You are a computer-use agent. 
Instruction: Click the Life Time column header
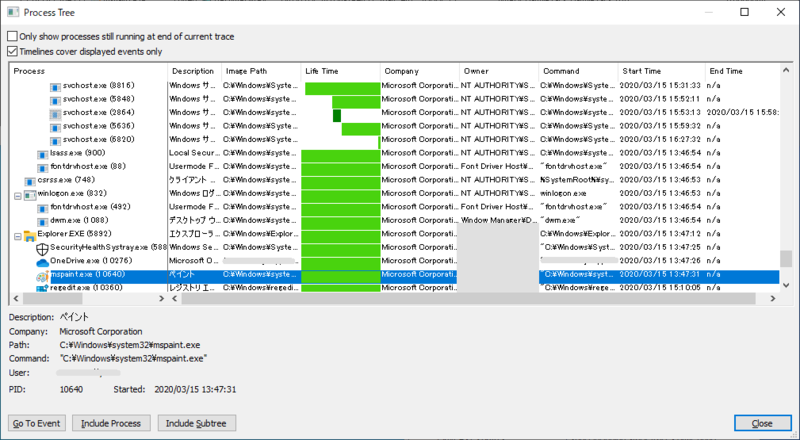click(x=341, y=71)
